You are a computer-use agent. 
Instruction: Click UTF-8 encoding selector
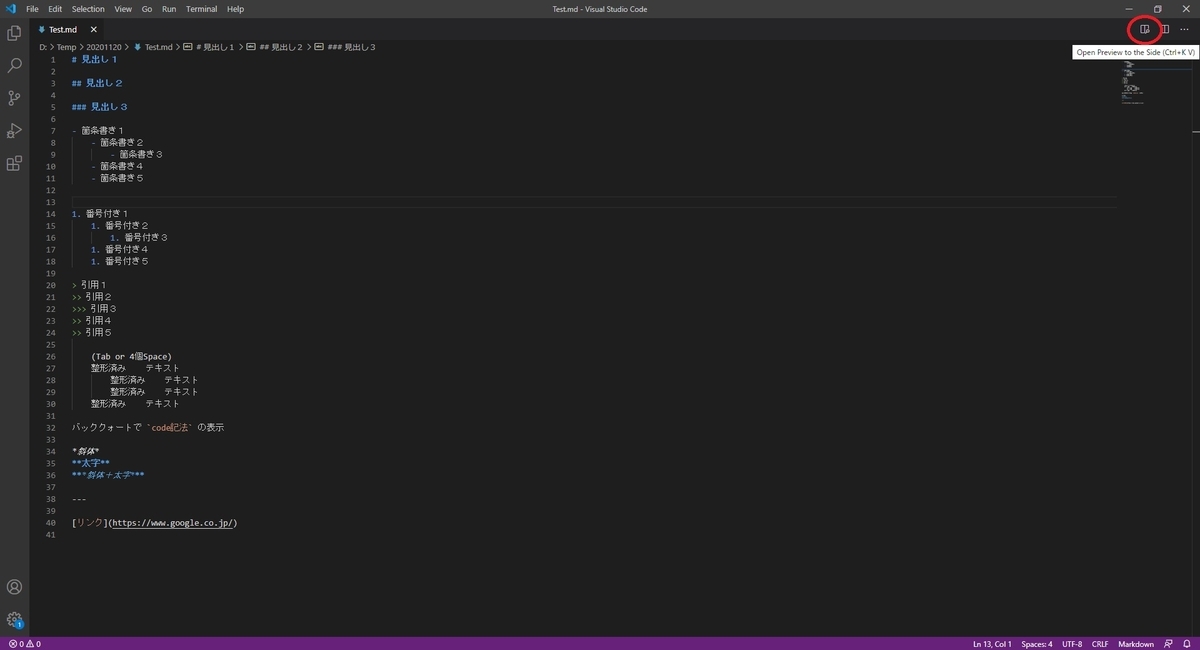tap(1072, 644)
